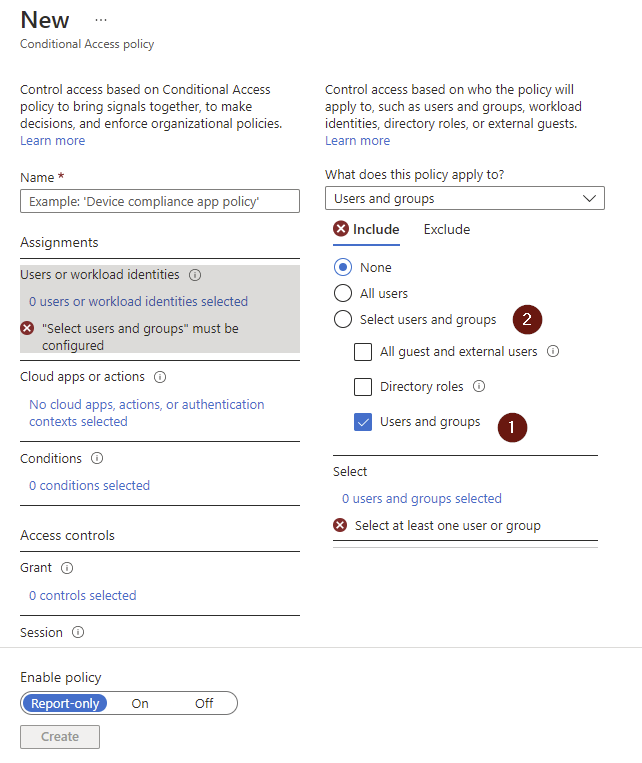Uncheck the Users and groups checkbox

tap(363, 422)
